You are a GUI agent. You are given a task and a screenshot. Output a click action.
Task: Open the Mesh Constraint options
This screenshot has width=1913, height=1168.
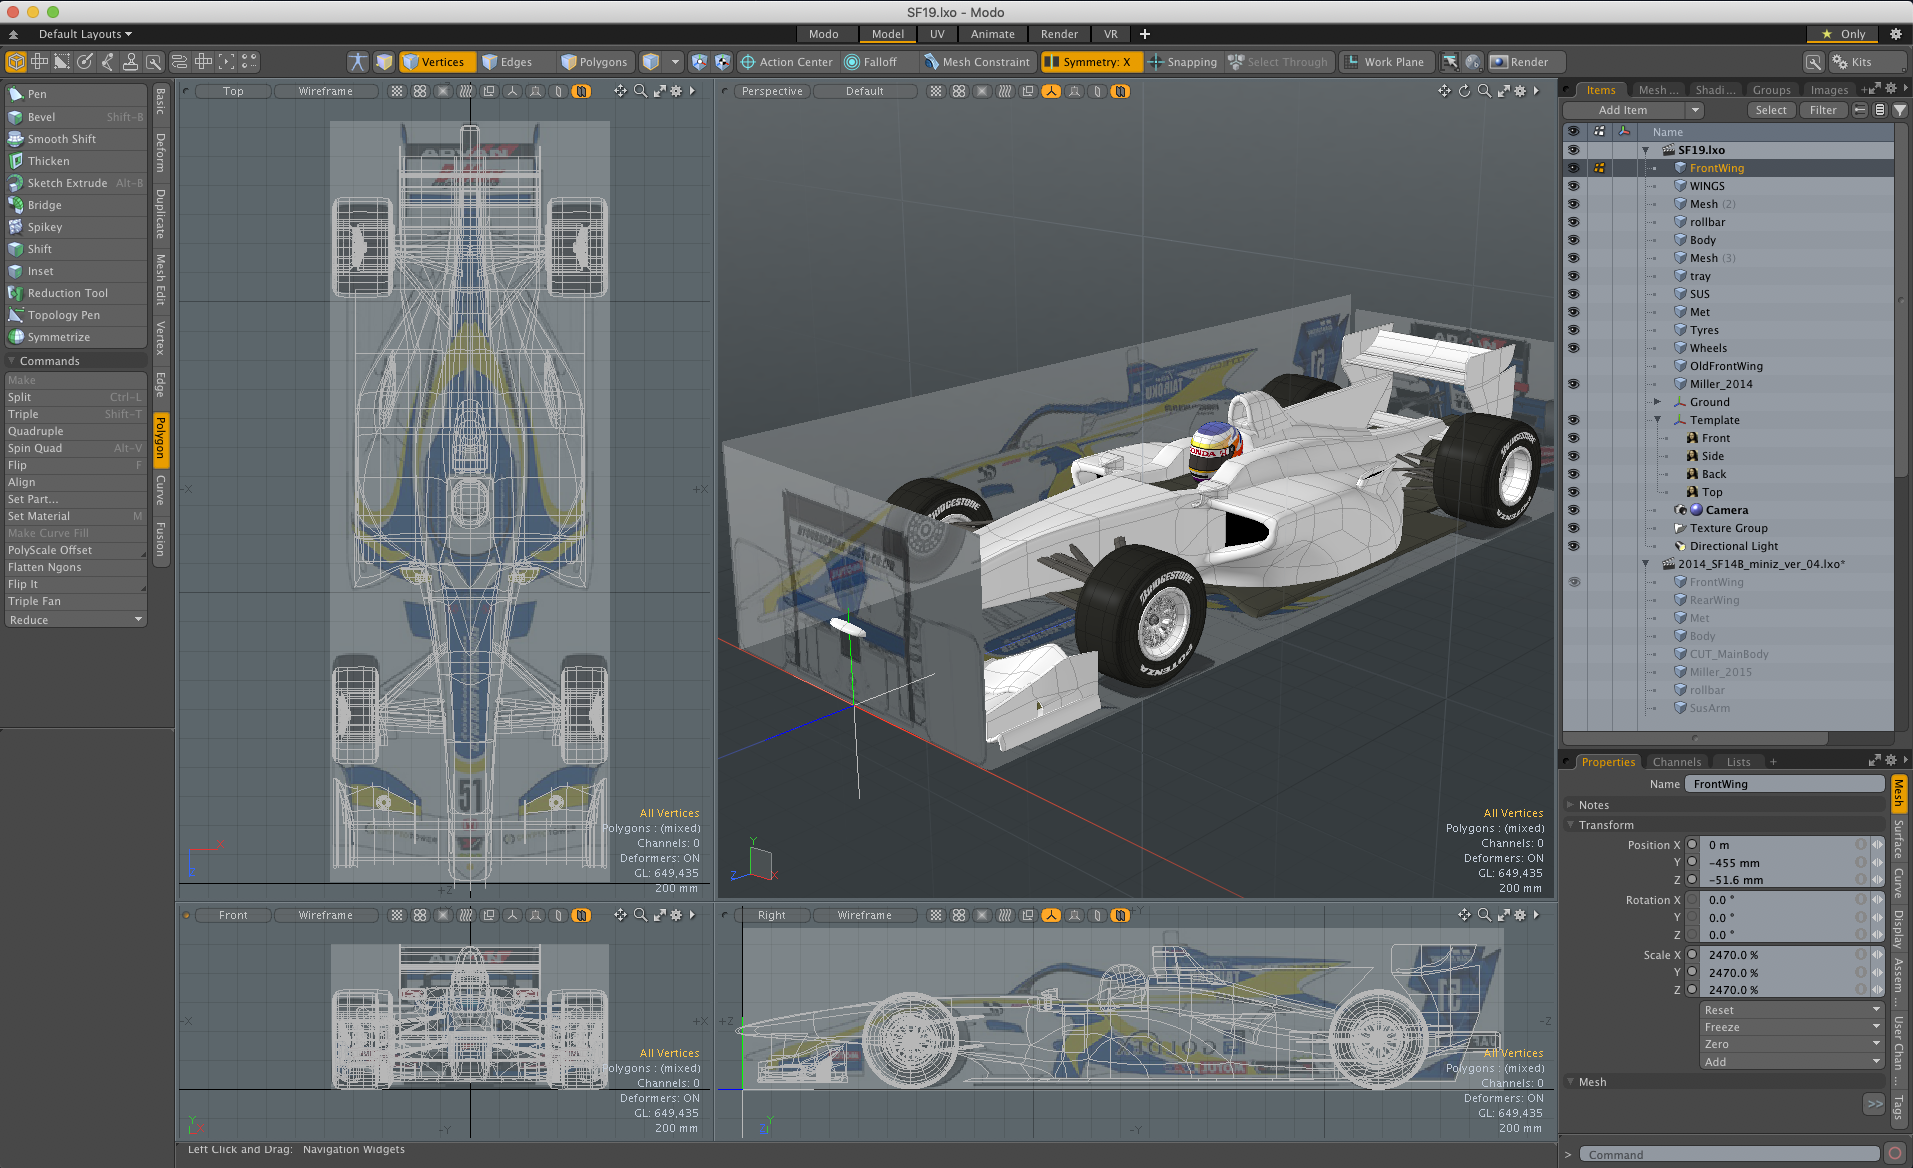click(x=976, y=62)
